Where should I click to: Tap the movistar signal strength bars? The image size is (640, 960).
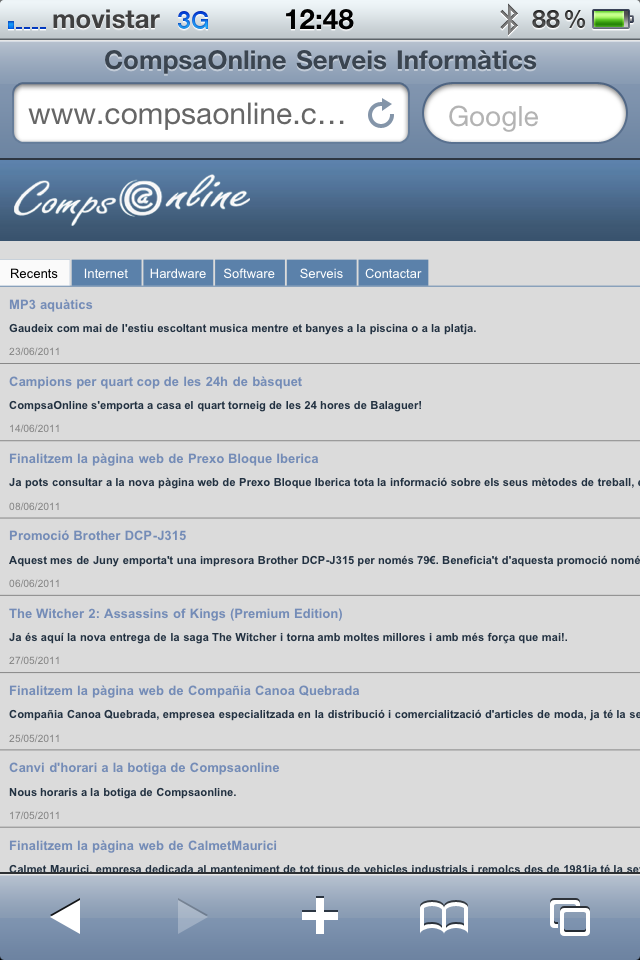26,24
